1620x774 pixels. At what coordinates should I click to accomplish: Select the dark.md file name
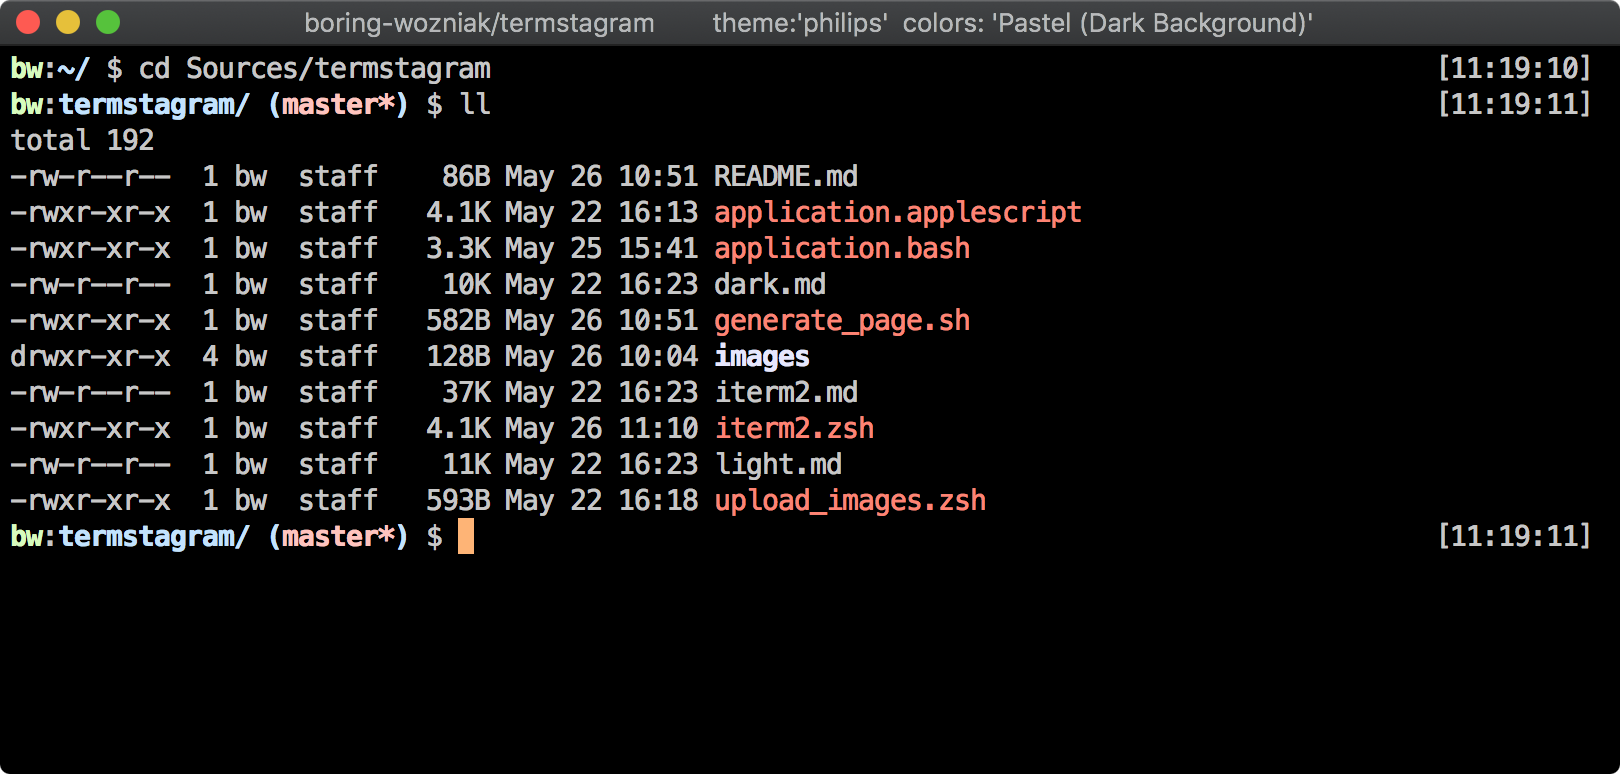point(770,285)
